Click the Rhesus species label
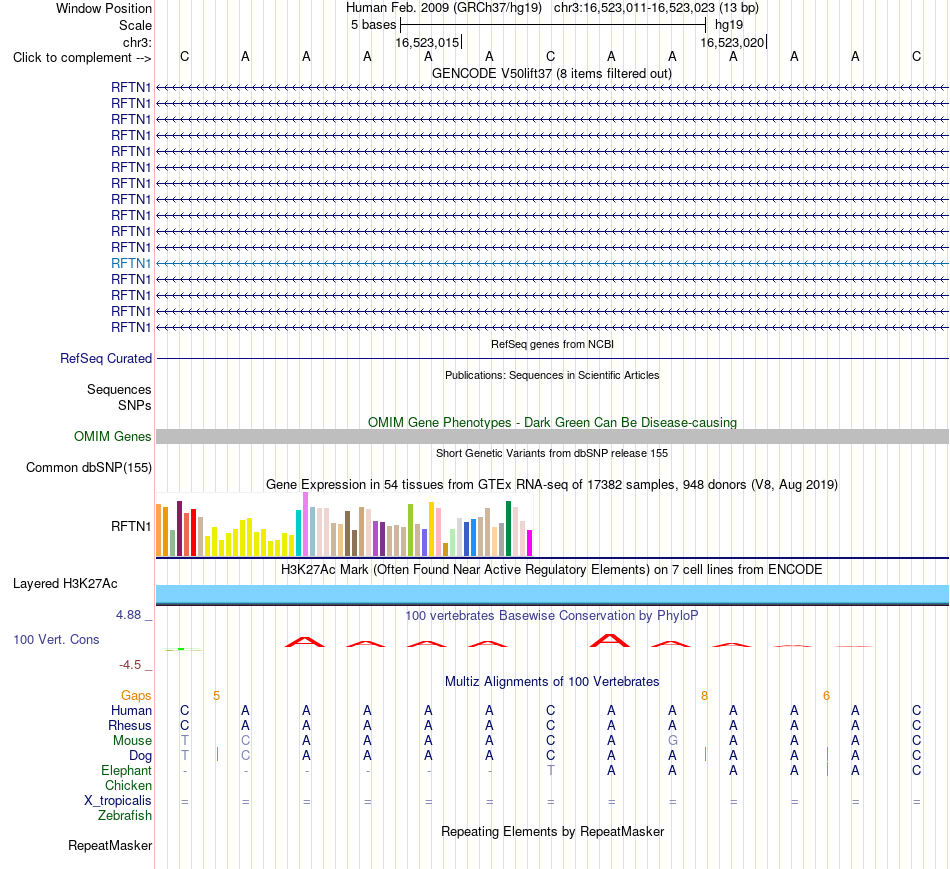The image size is (950, 869). (x=130, y=725)
